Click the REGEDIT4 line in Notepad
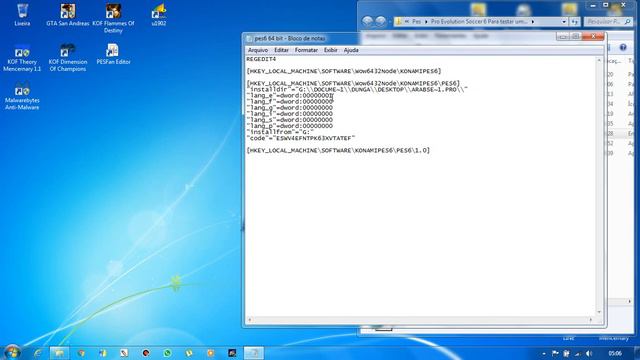The image size is (640, 360). [x=261, y=59]
